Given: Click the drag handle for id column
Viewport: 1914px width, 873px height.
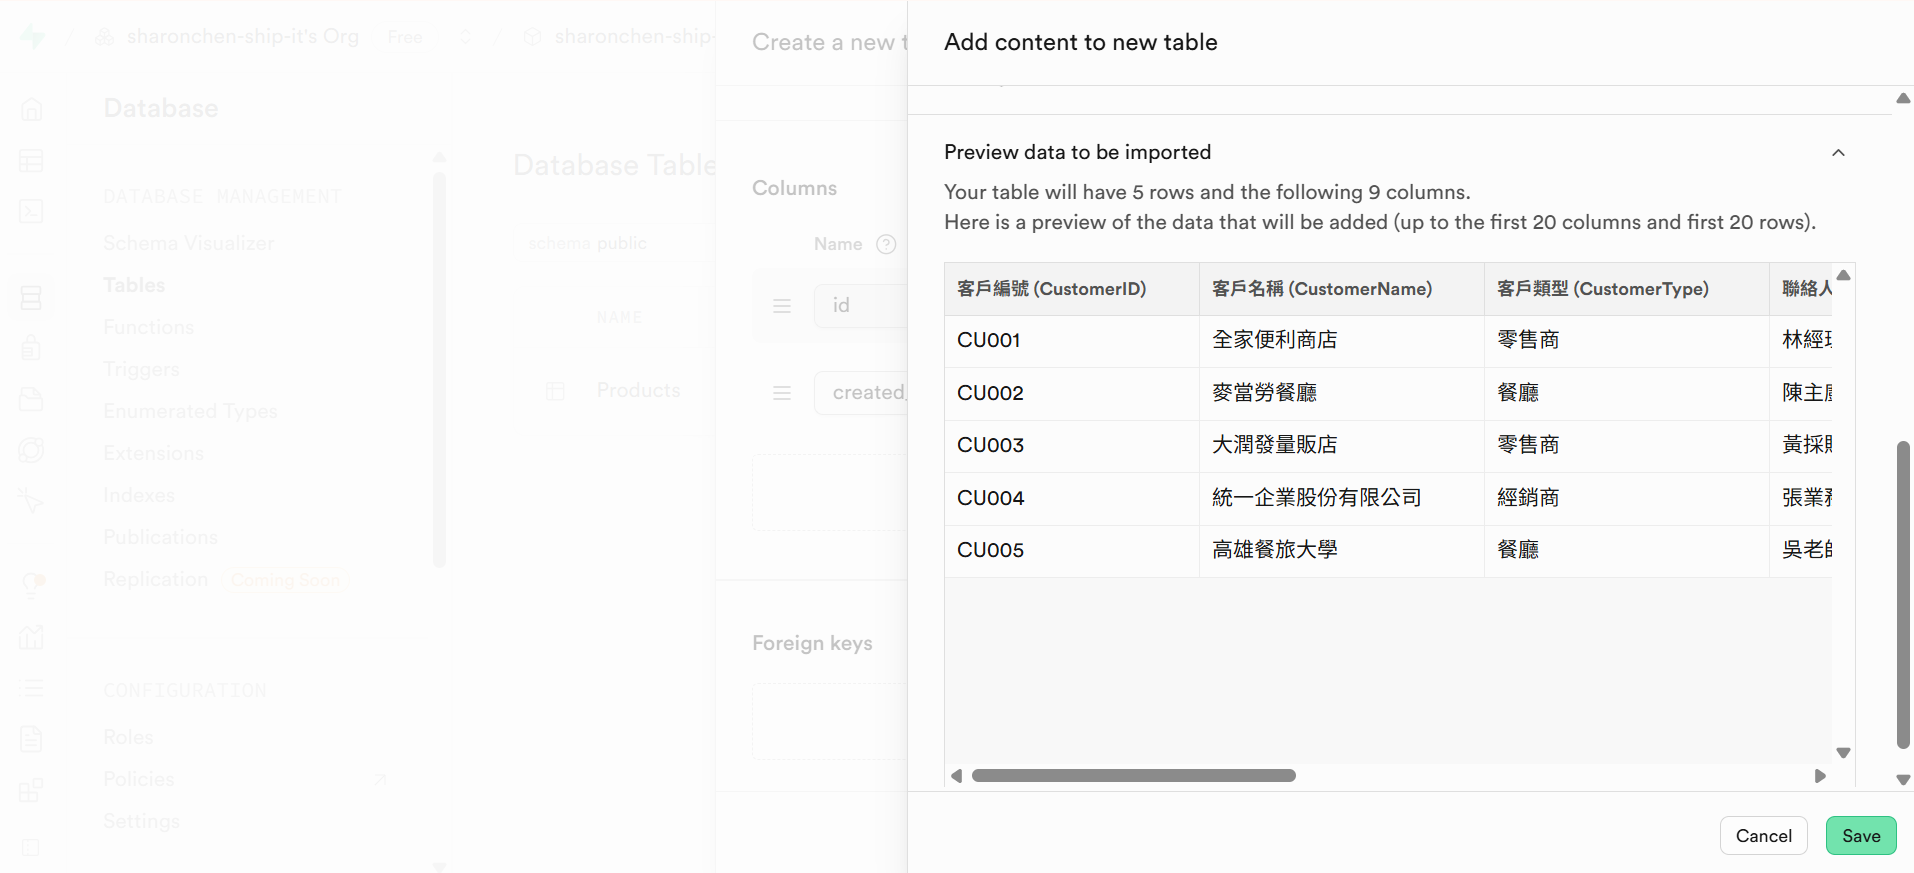Looking at the screenshot, I should pyautogui.click(x=782, y=306).
